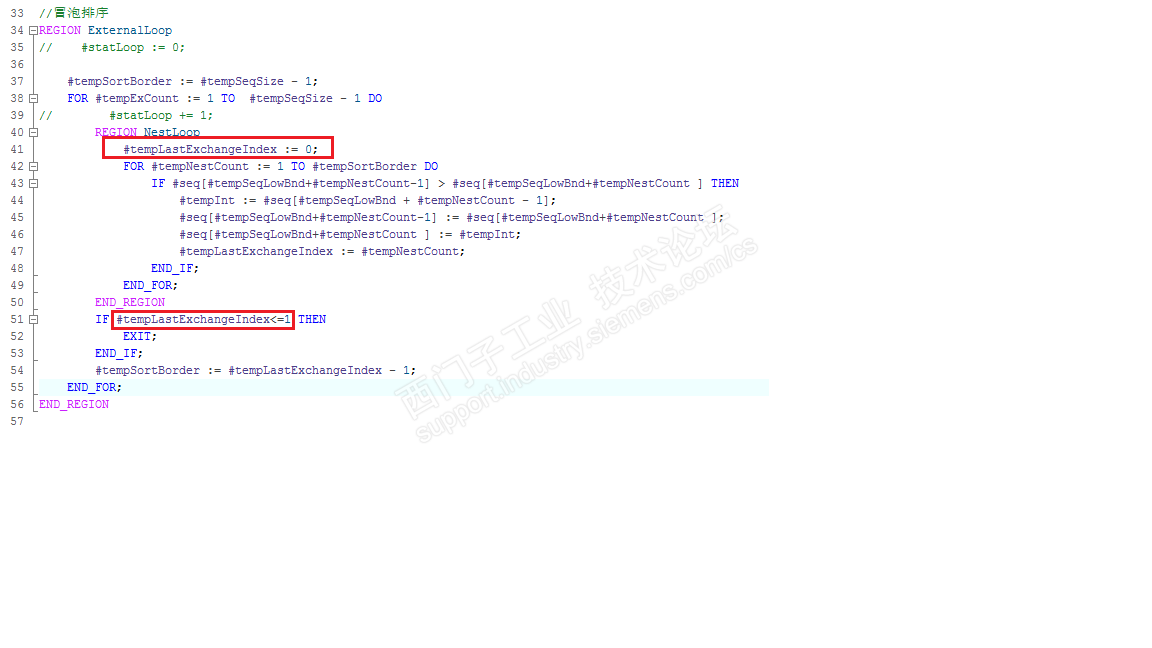Viewport: 1152px width, 648px height.
Task: Collapse the IF #seq comparison block fold
Action: tap(33, 184)
